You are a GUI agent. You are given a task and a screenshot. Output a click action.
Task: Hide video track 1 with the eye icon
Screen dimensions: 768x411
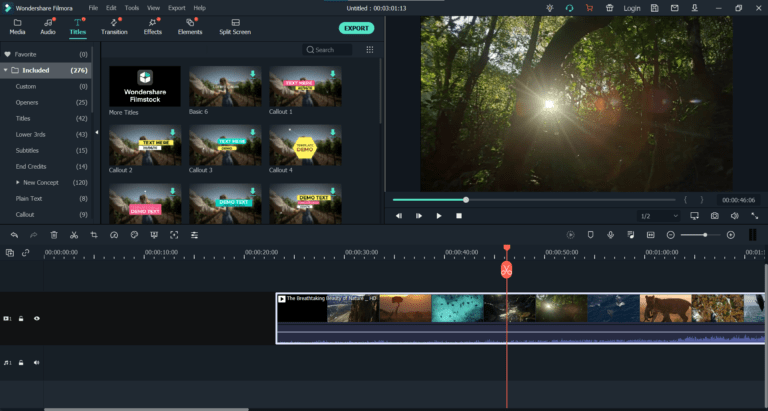click(x=37, y=319)
